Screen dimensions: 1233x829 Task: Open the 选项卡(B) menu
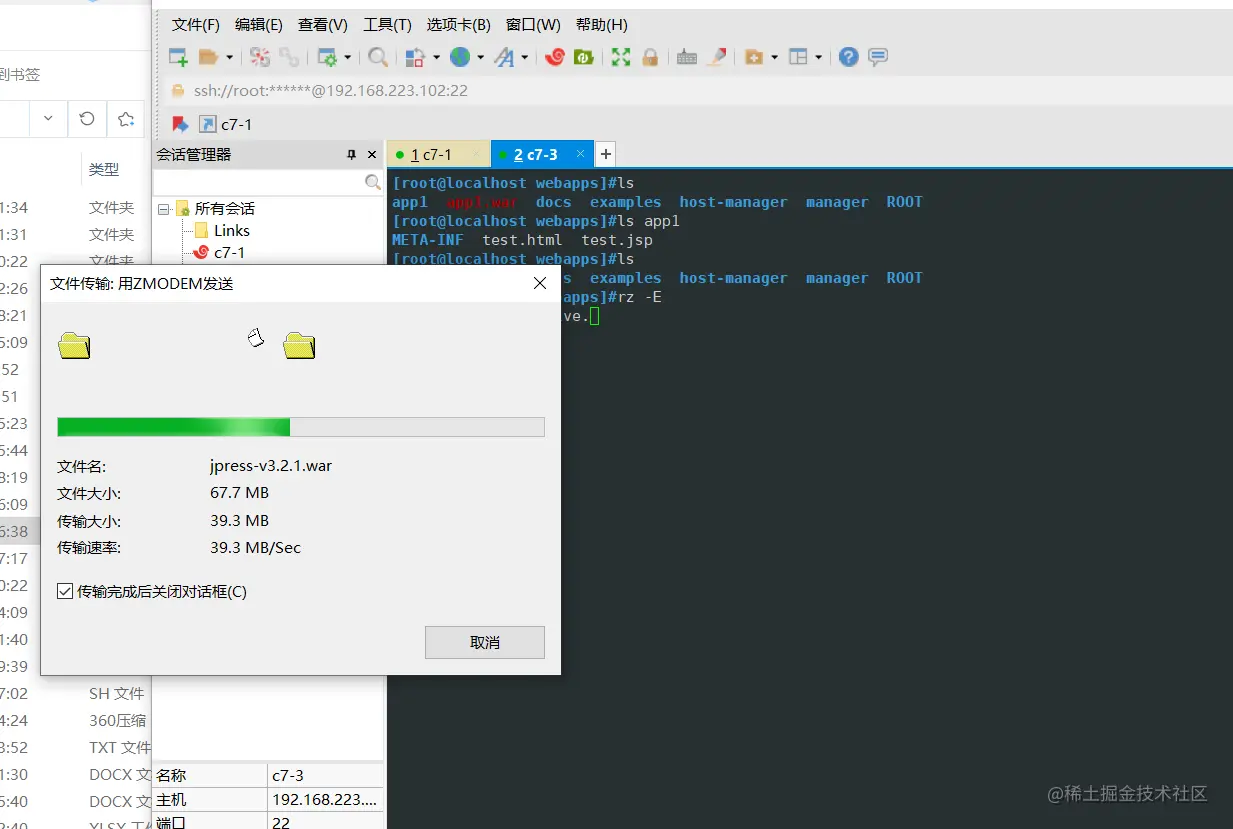pyautogui.click(x=459, y=25)
